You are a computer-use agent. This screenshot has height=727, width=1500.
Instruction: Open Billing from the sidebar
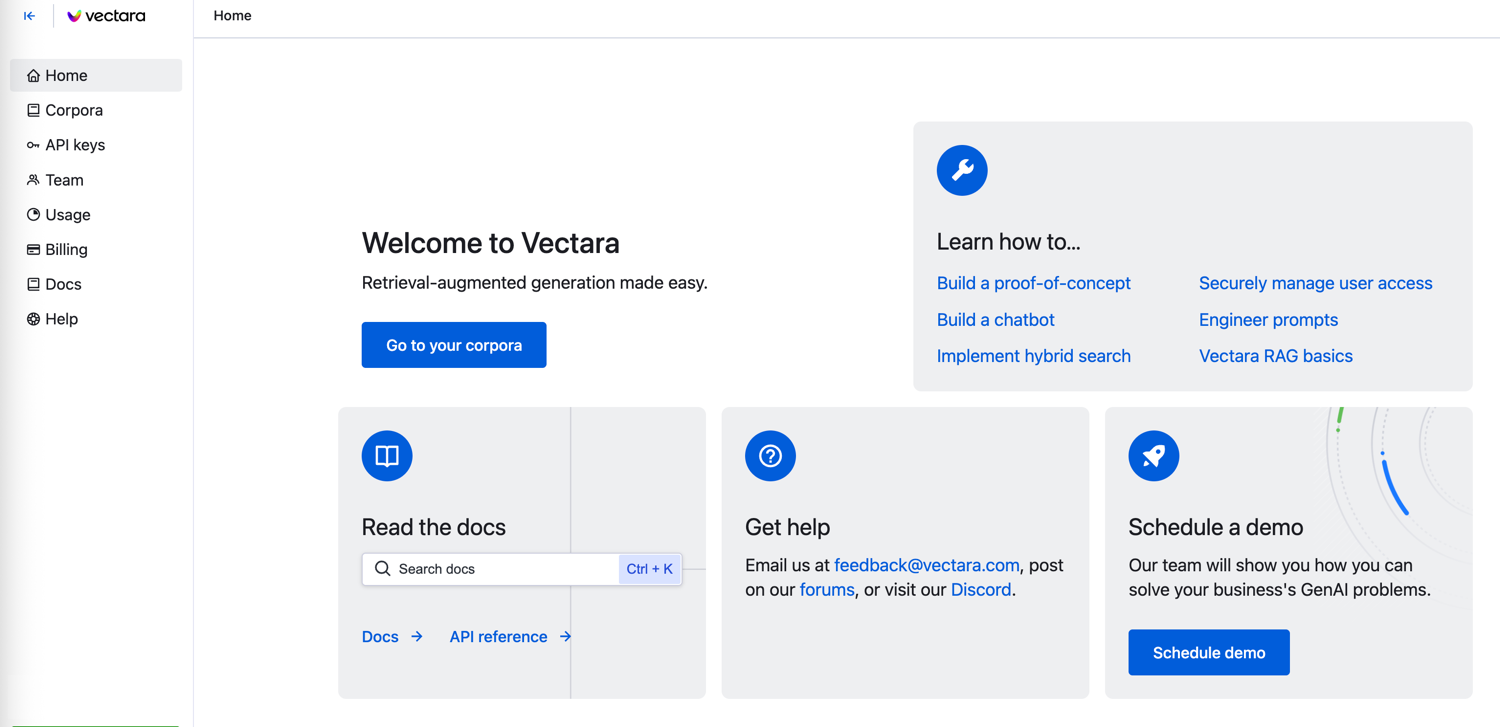33,249
